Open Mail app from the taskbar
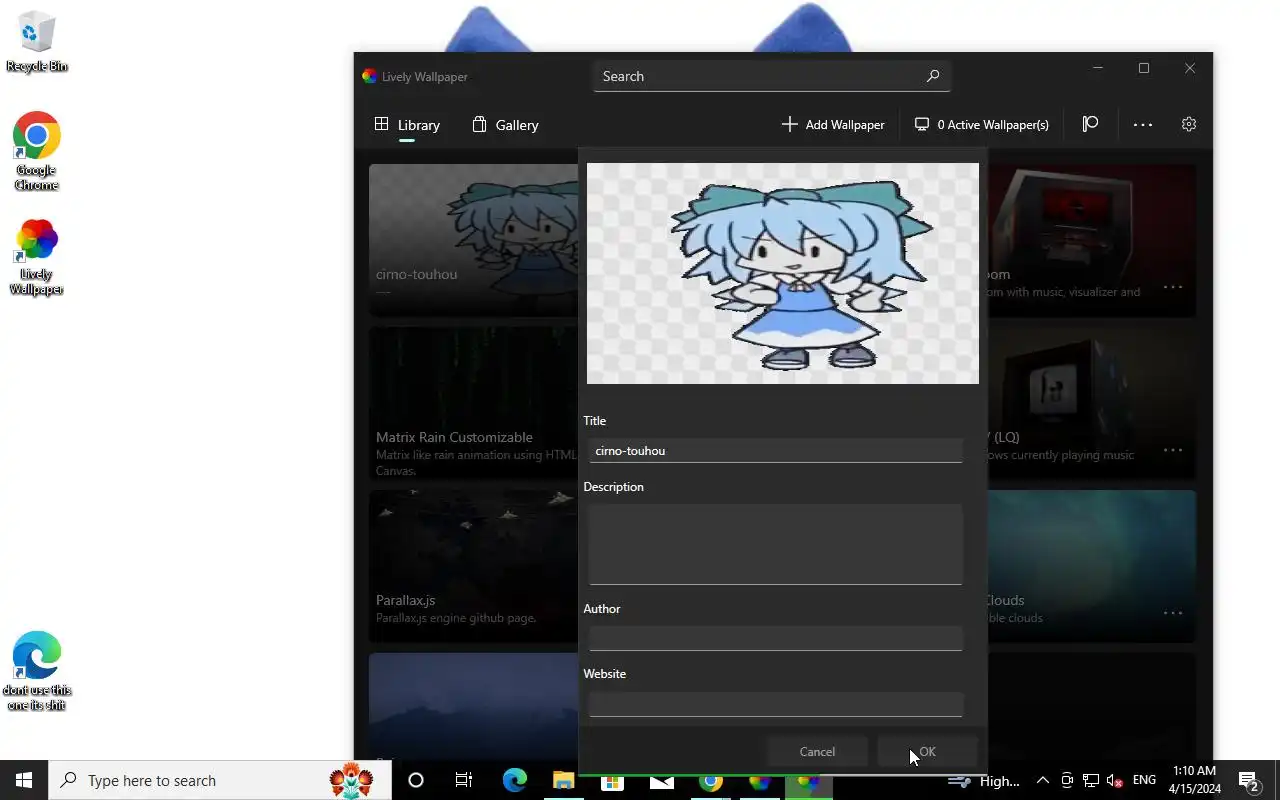Screen dimensions: 1280x800 [x=661, y=780]
